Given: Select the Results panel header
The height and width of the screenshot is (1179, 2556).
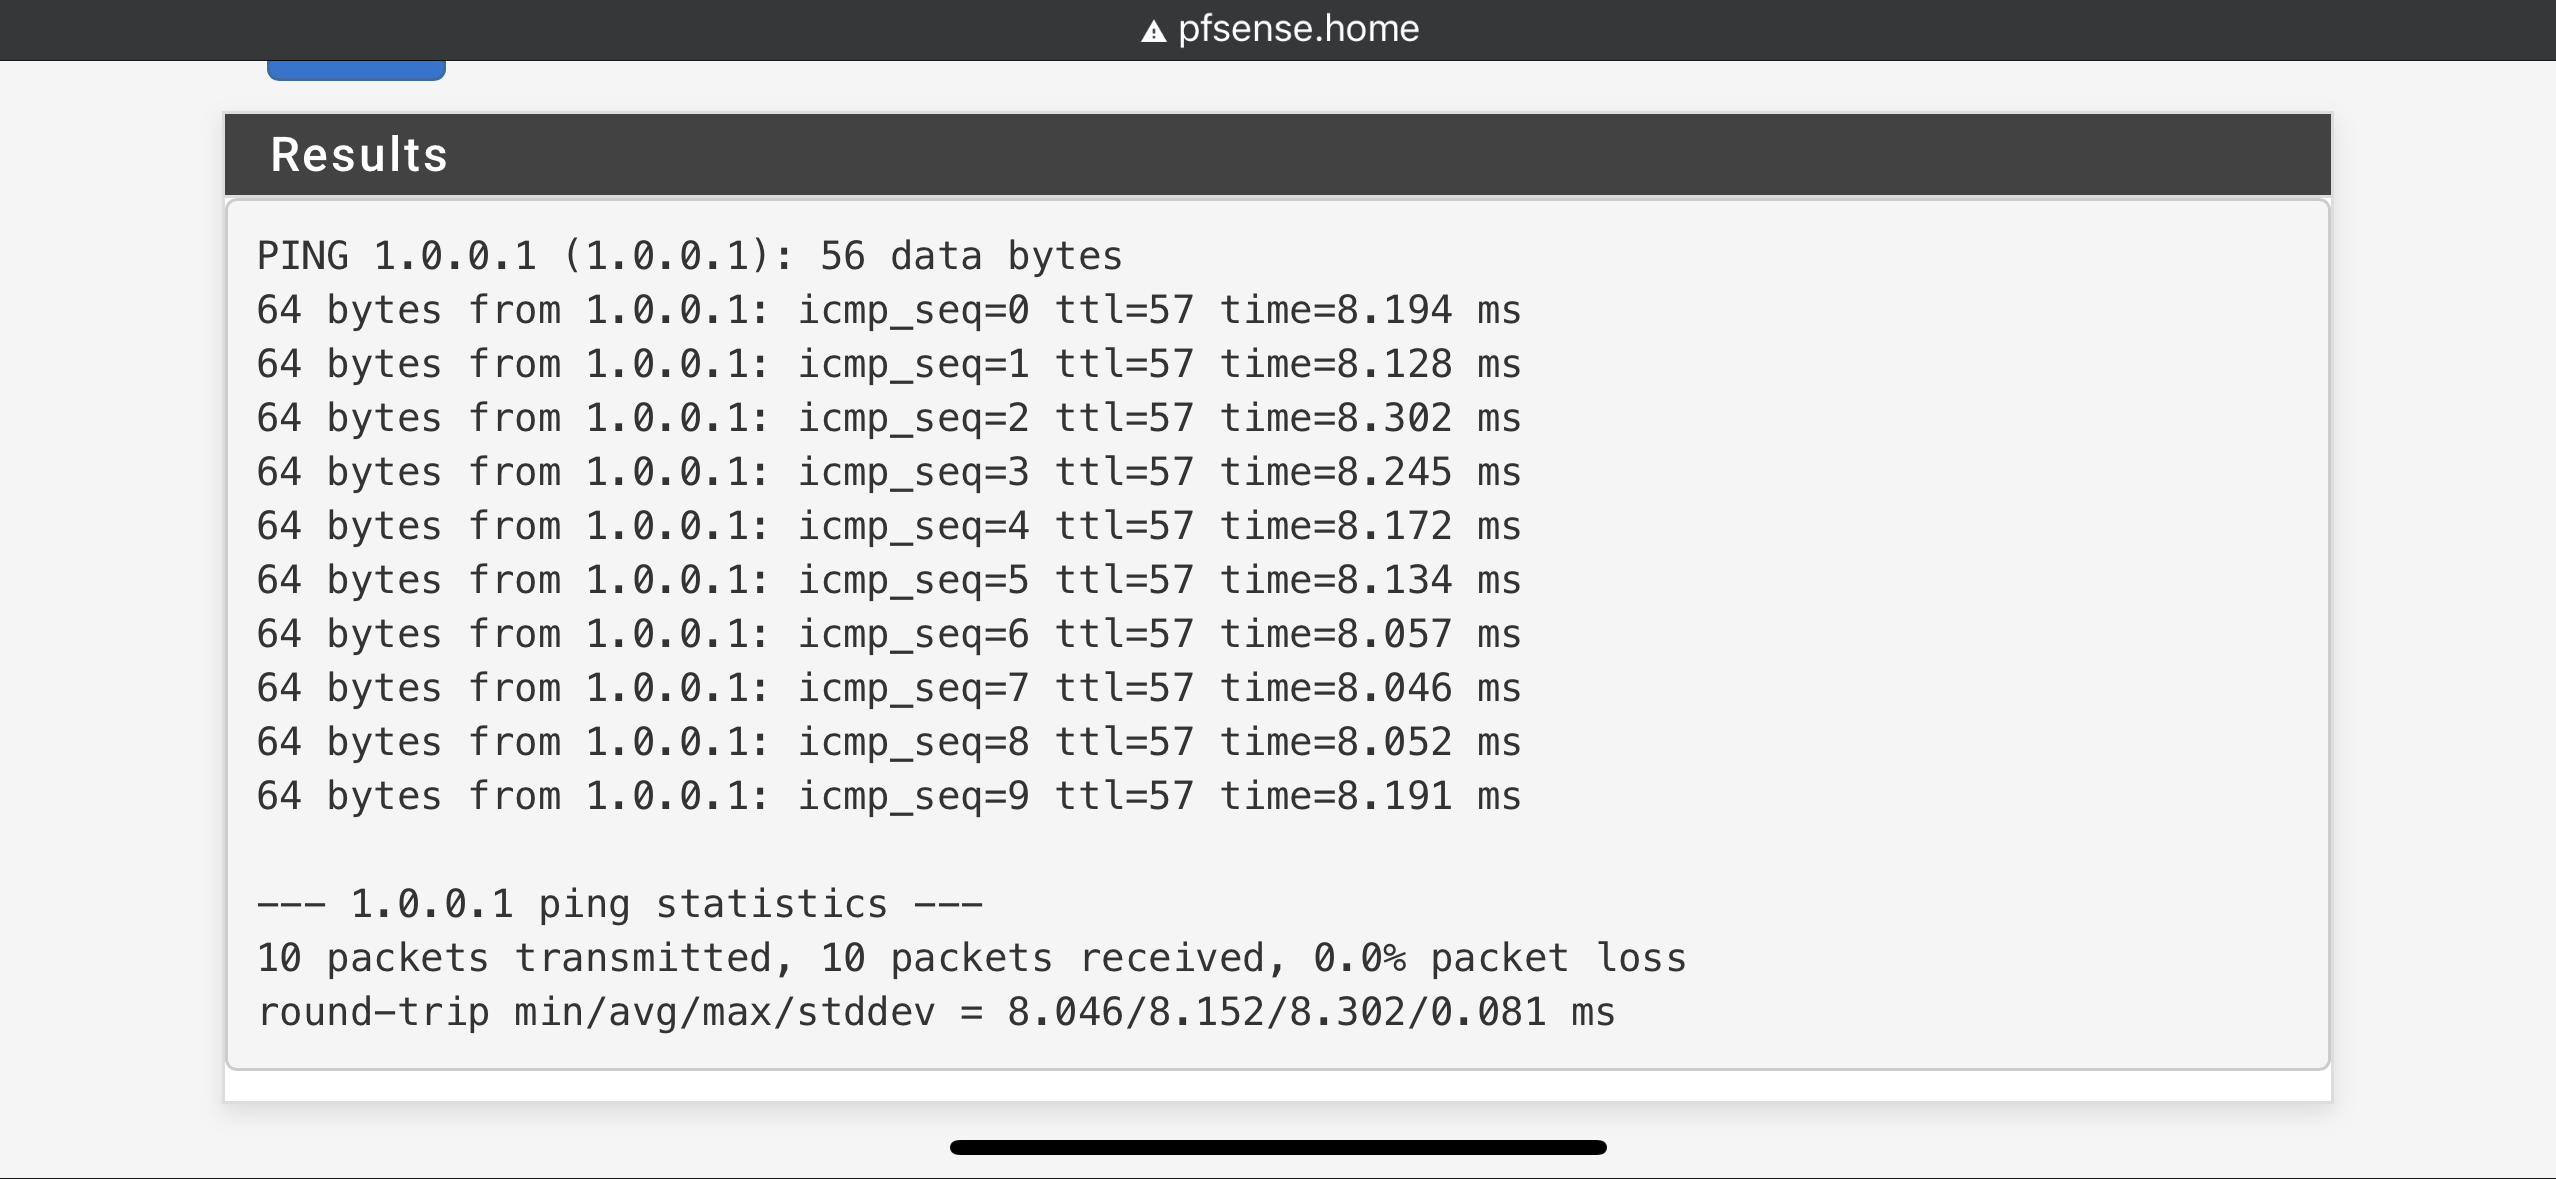Looking at the screenshot, I should tap(1277, 154).
